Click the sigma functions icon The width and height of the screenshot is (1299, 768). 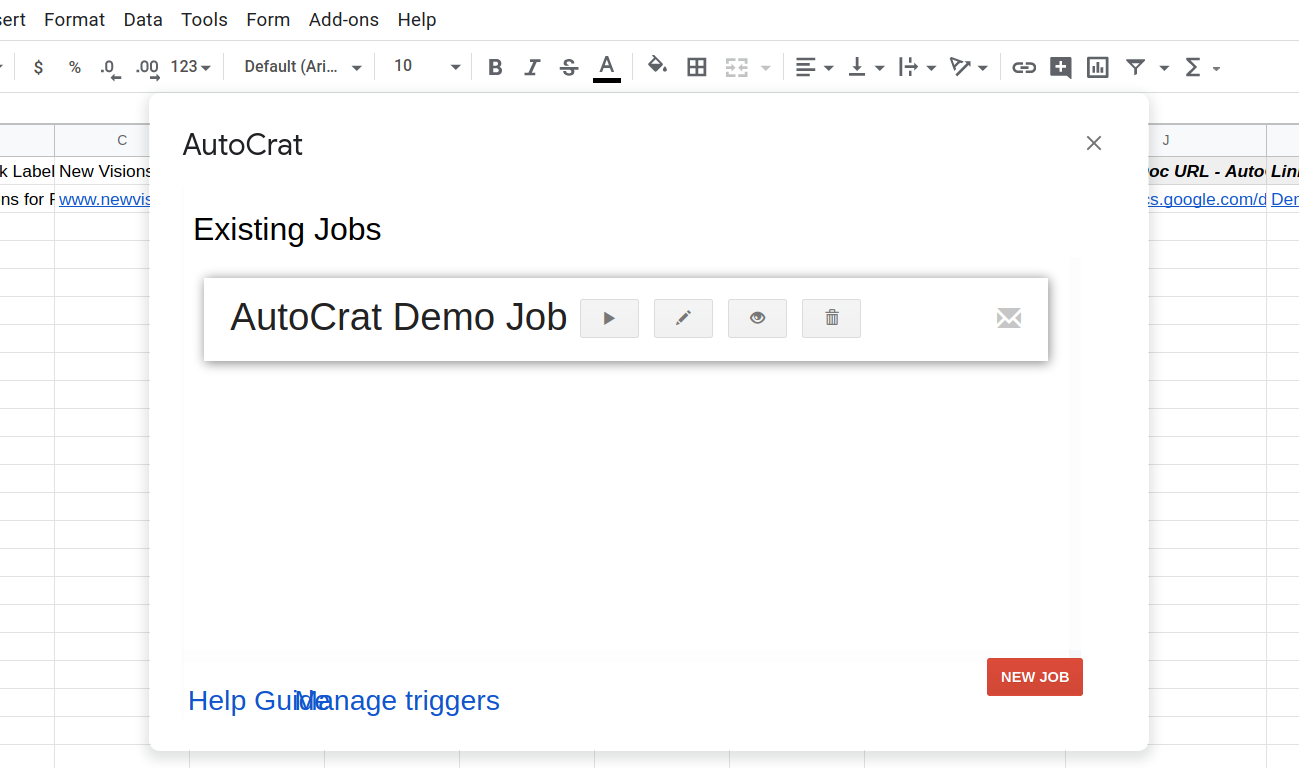point(1192,67)
